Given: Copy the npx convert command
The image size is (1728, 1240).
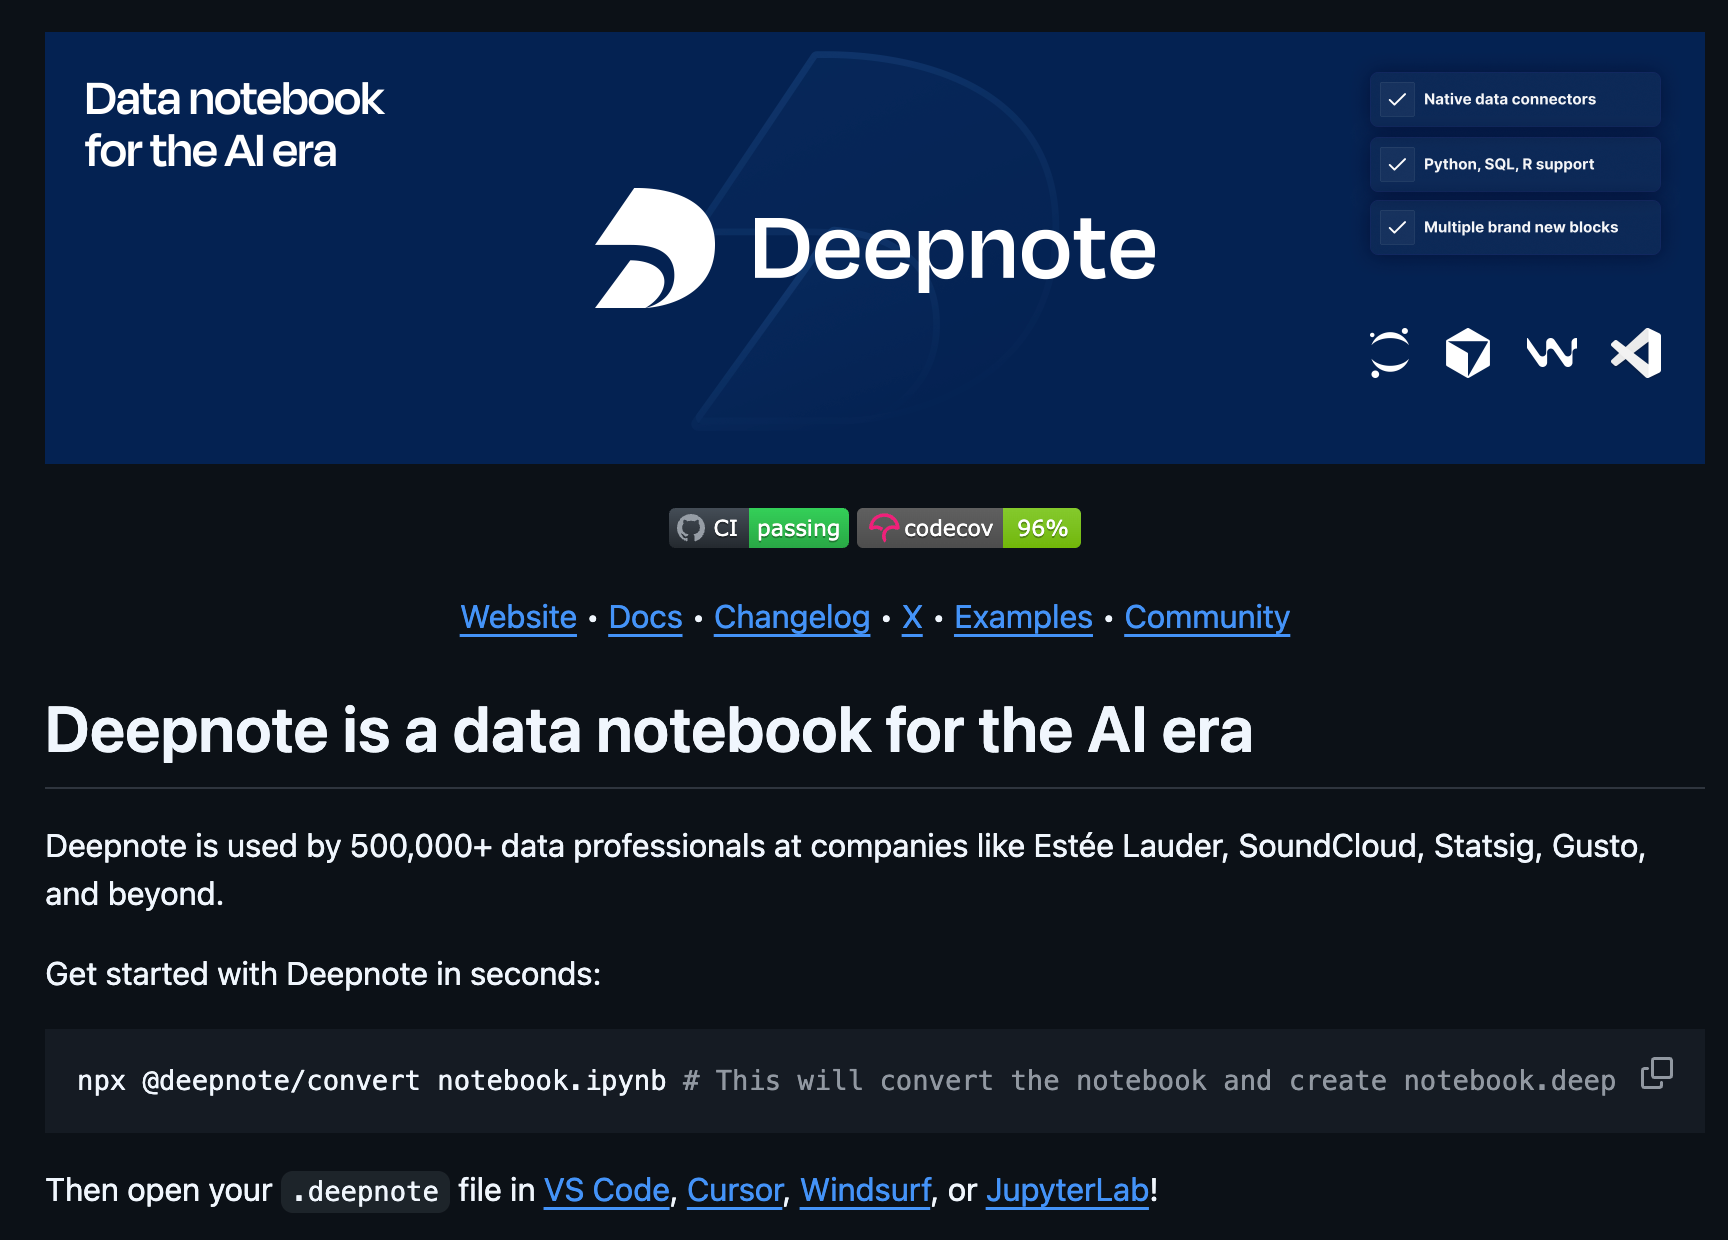Looking at the screenshot, I should 1656,1073.
